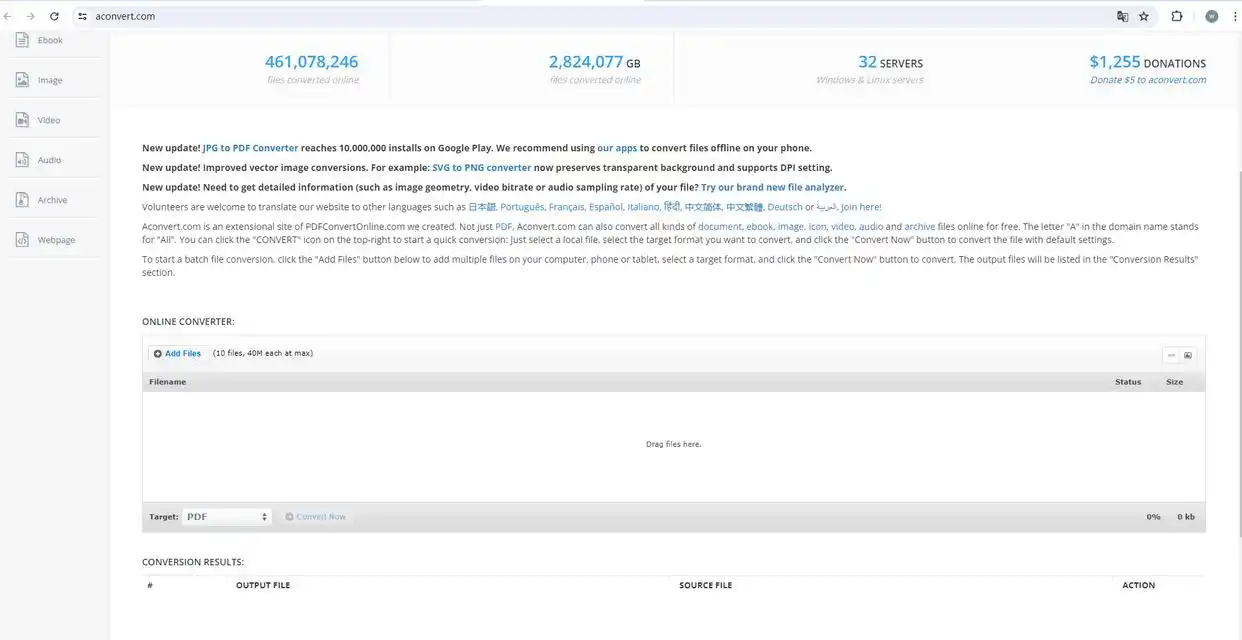The width and height of the screenshot is (1242, 640).
Task: Click the translate page icon in address bar
Action: [x=1122, y=16]
